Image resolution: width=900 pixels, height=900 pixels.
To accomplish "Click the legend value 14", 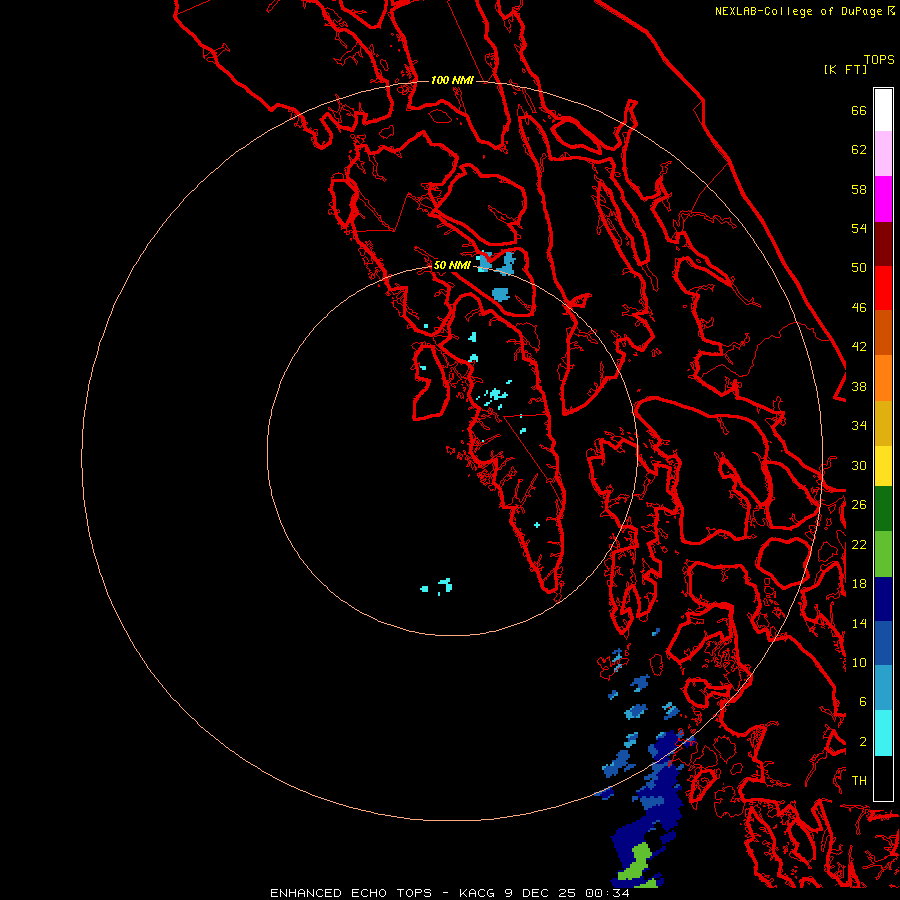I will point(859,623).
